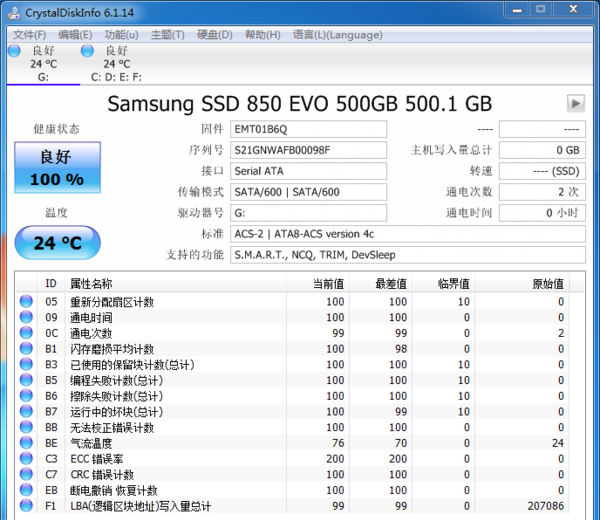Click the 临界值 column header
The image size is (600, 520).
pos(443,284)
